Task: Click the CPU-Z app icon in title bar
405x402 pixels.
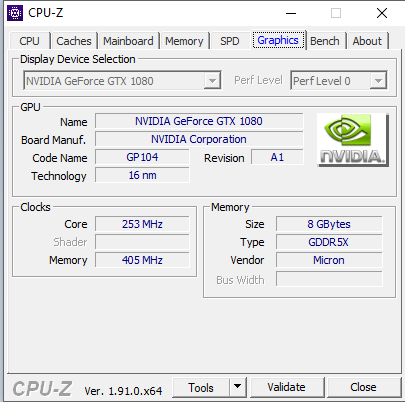Action: [x=15, y=13]
